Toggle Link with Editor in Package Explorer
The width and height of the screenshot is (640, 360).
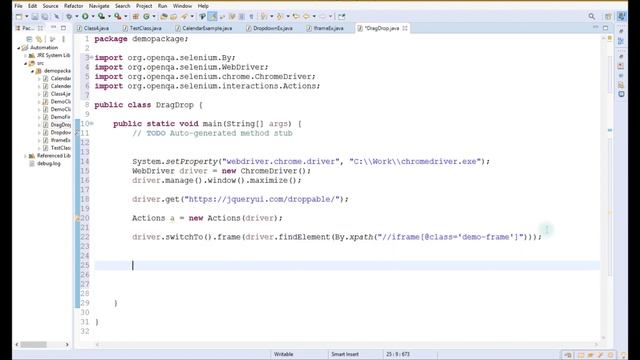(x=39, y=39)
